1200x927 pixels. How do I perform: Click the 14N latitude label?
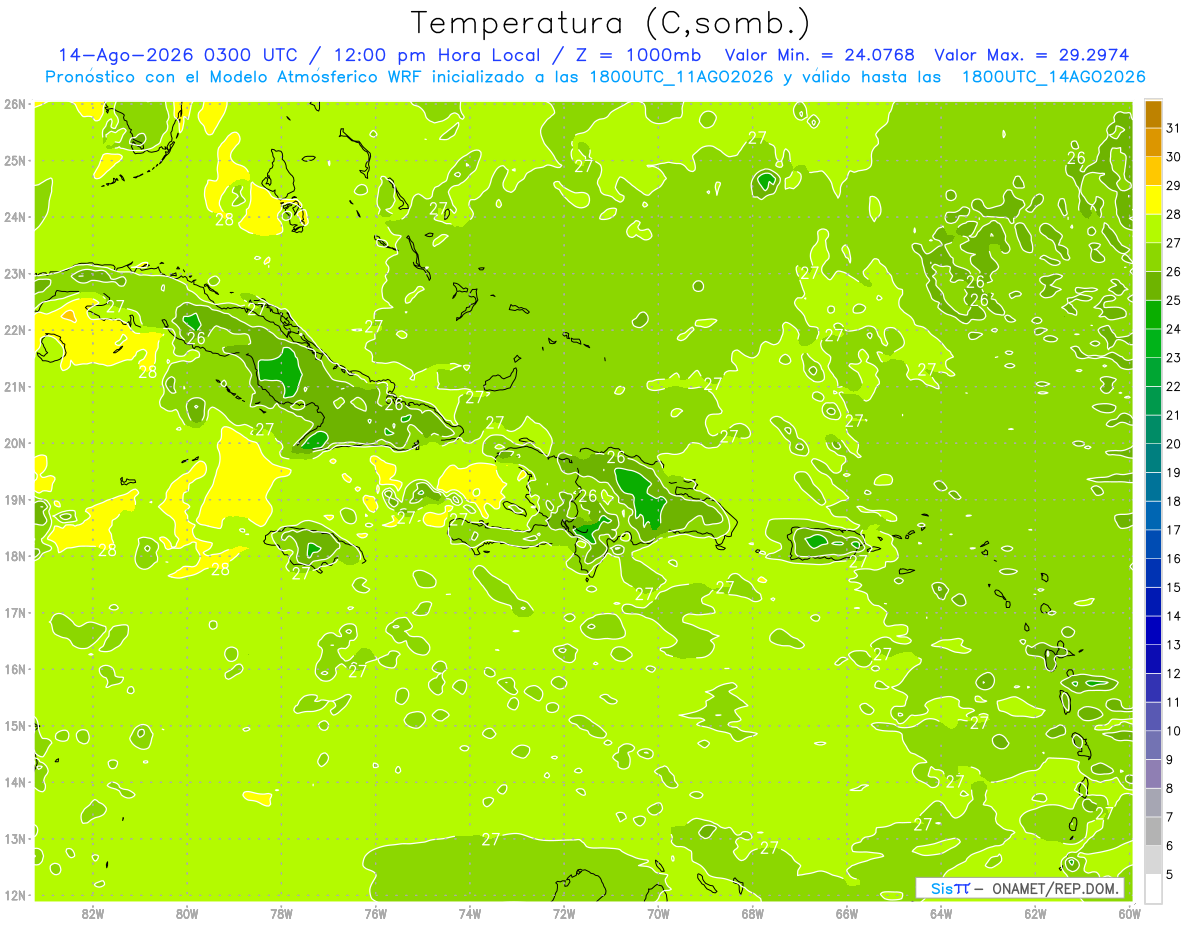(x=14, y=782)
